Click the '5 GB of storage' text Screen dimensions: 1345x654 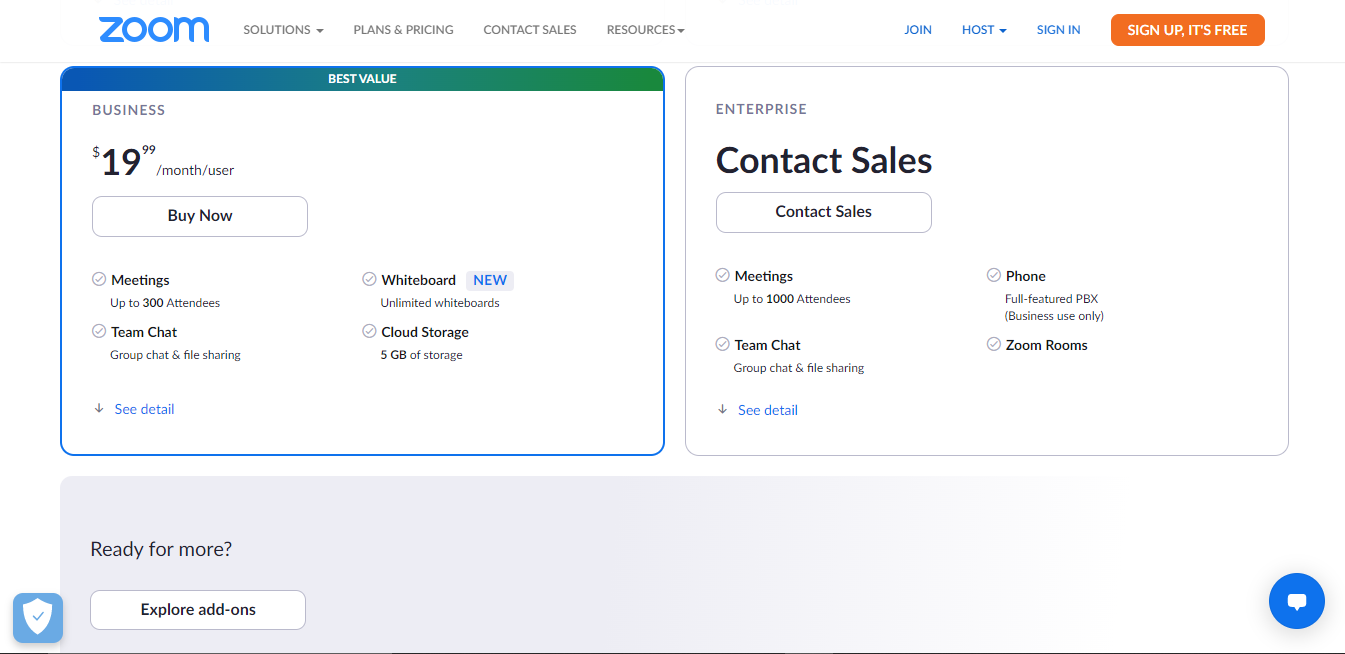[x=421, y=355]
